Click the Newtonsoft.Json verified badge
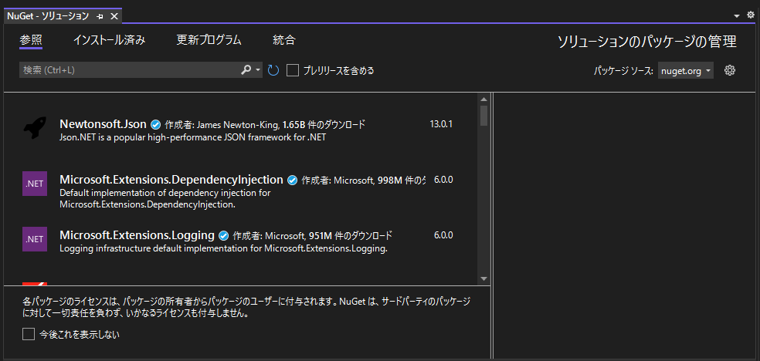The width and height of the screenshot is (760, 361). click(156, 125)
